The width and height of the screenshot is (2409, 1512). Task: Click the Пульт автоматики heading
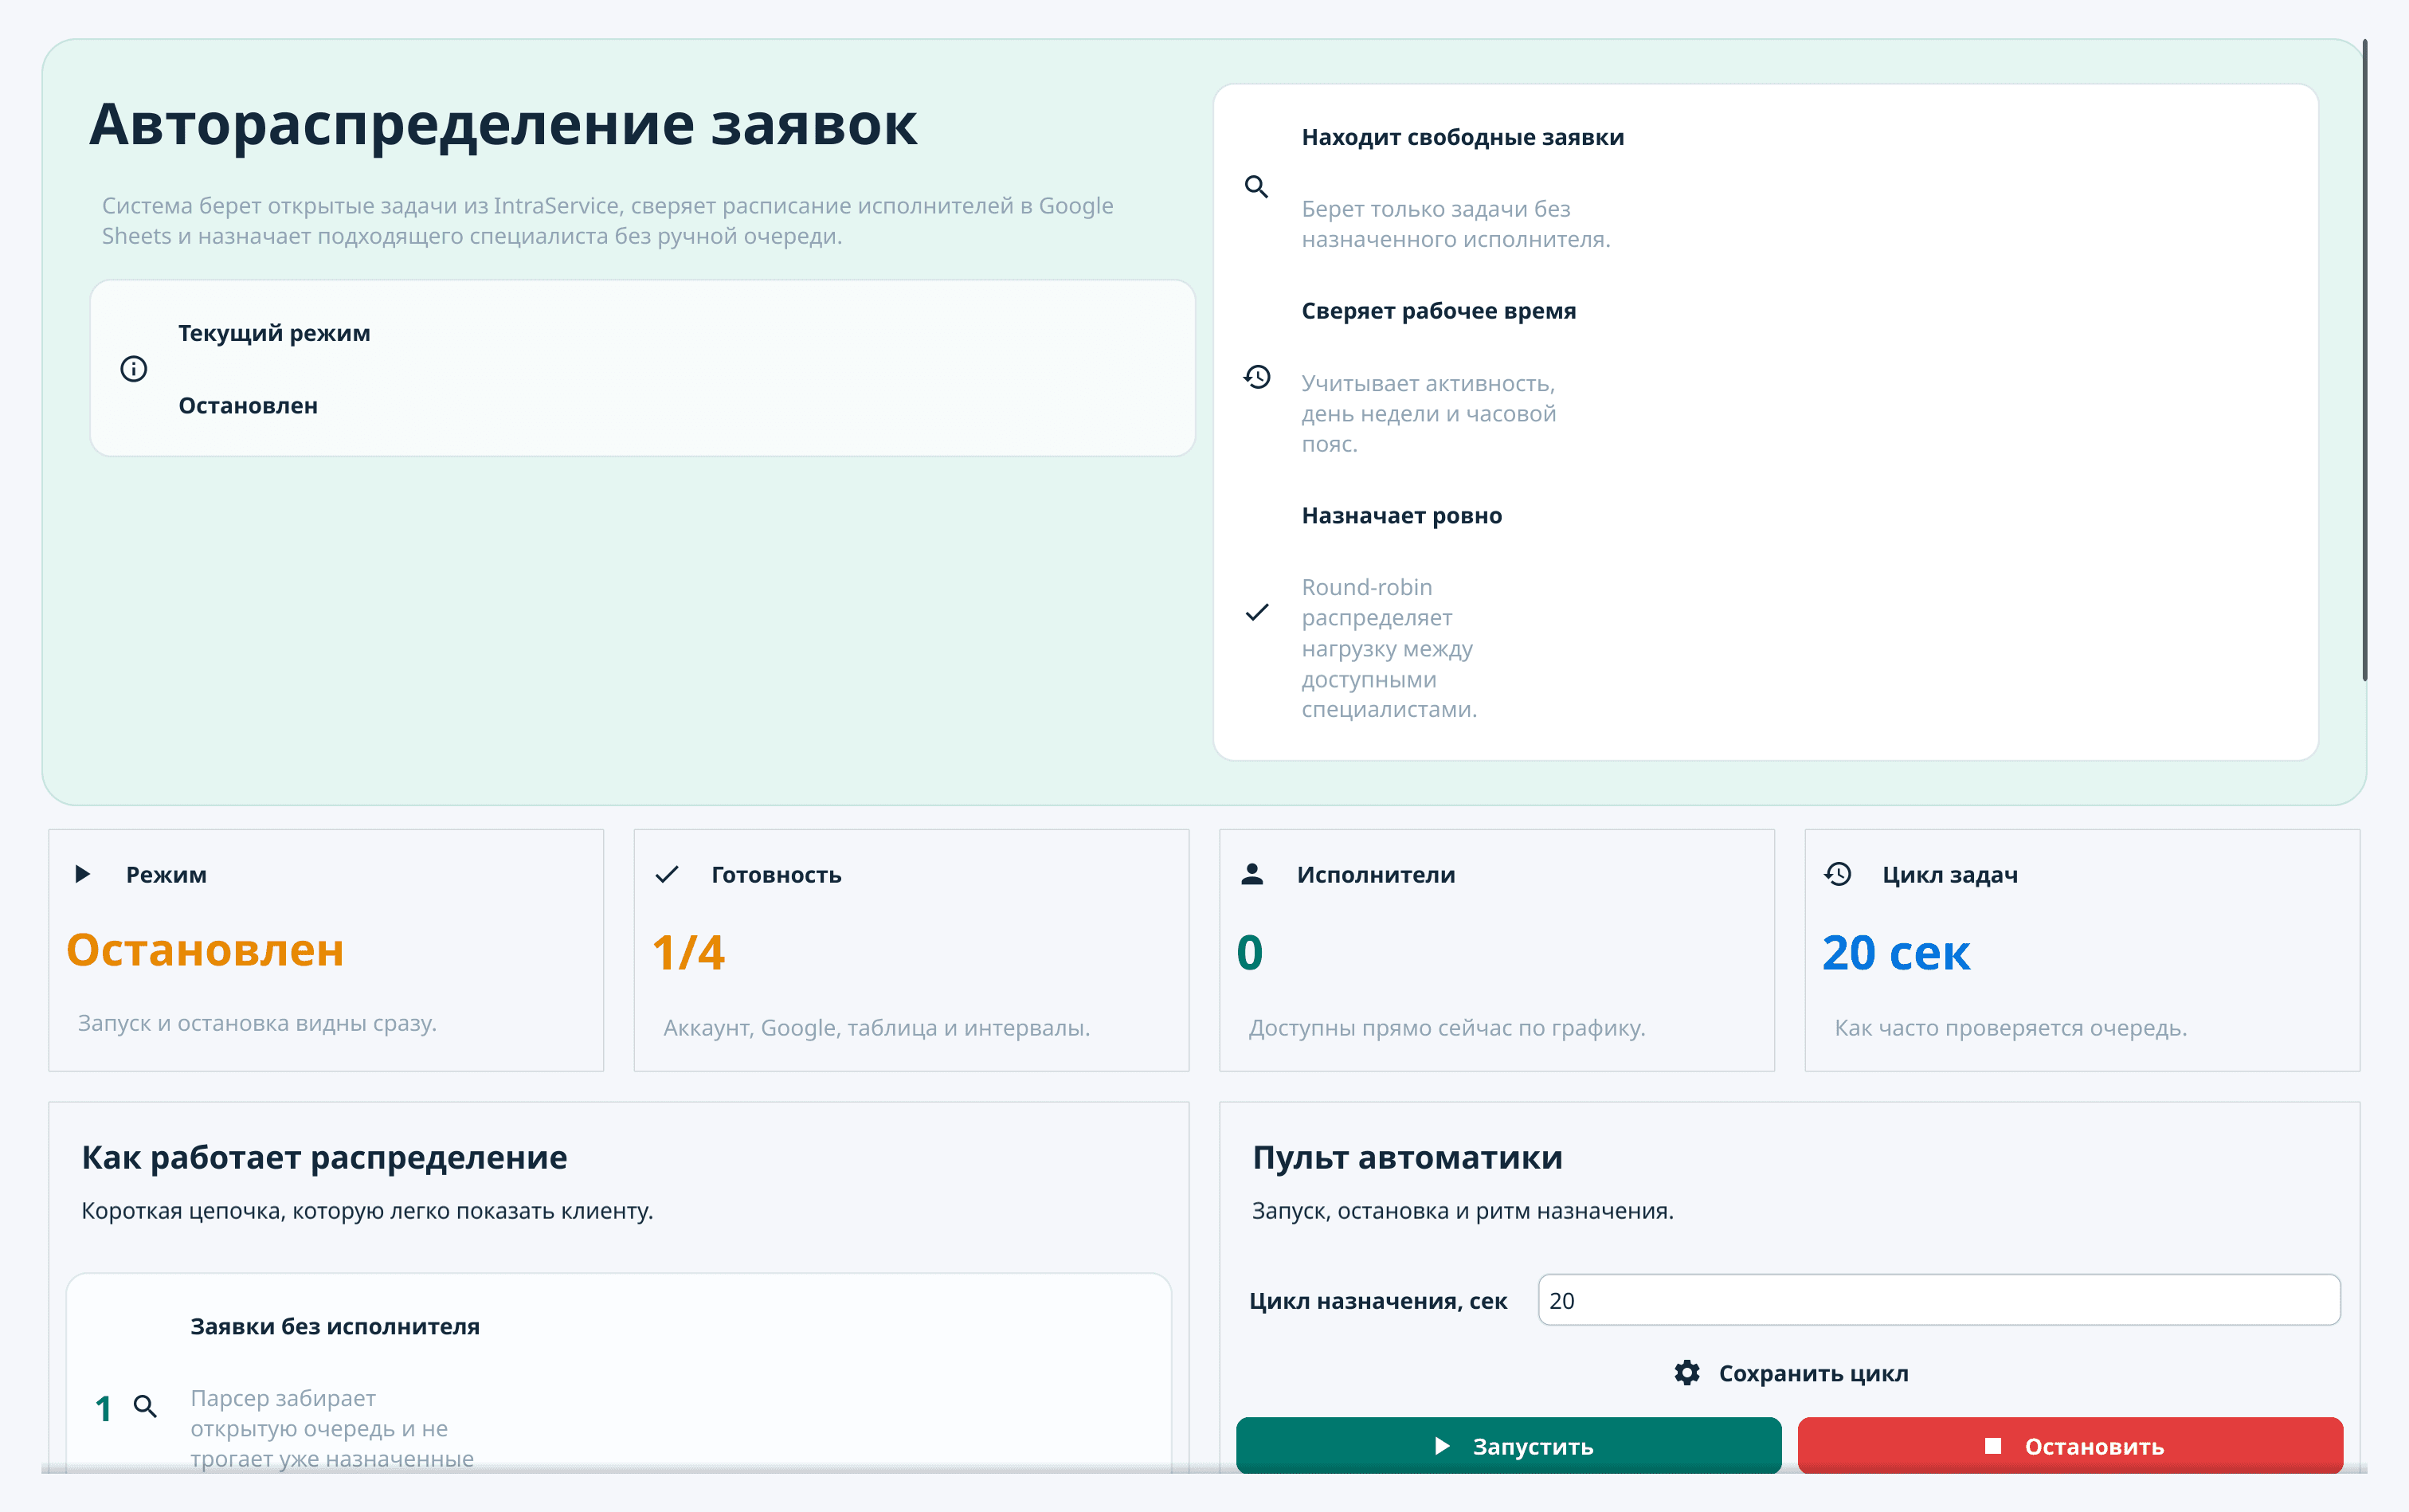[1407, 1158]
